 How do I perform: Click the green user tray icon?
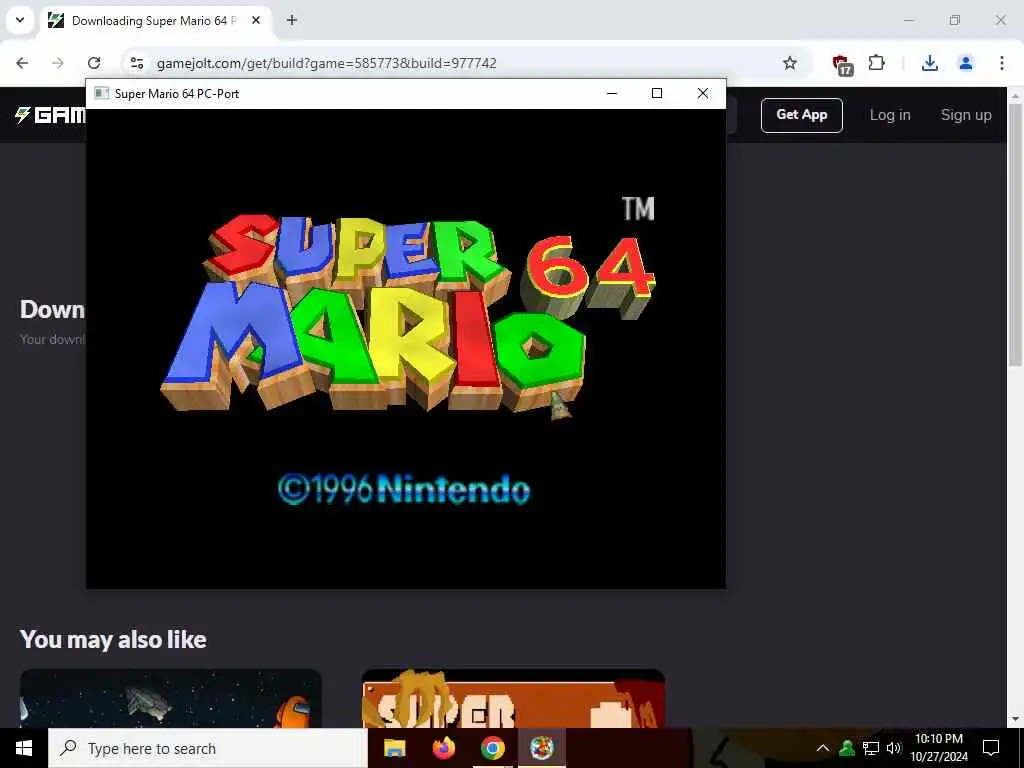coord(847,748)
